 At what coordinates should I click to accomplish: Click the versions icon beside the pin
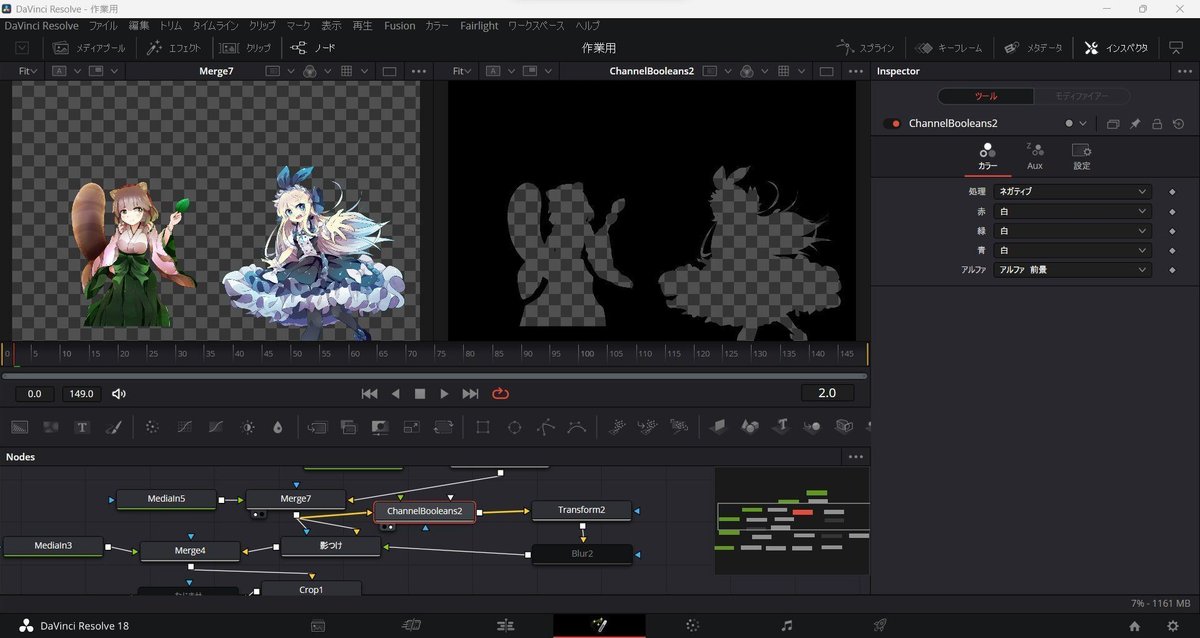[x=1113, y=124]
